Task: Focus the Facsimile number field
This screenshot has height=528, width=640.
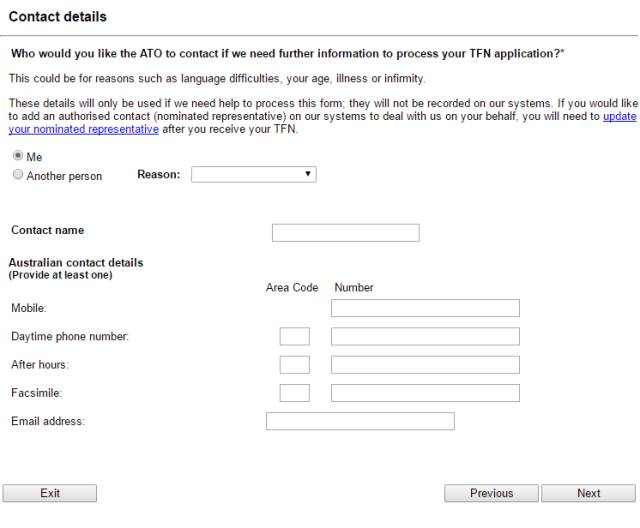Action: pos(425,393)
